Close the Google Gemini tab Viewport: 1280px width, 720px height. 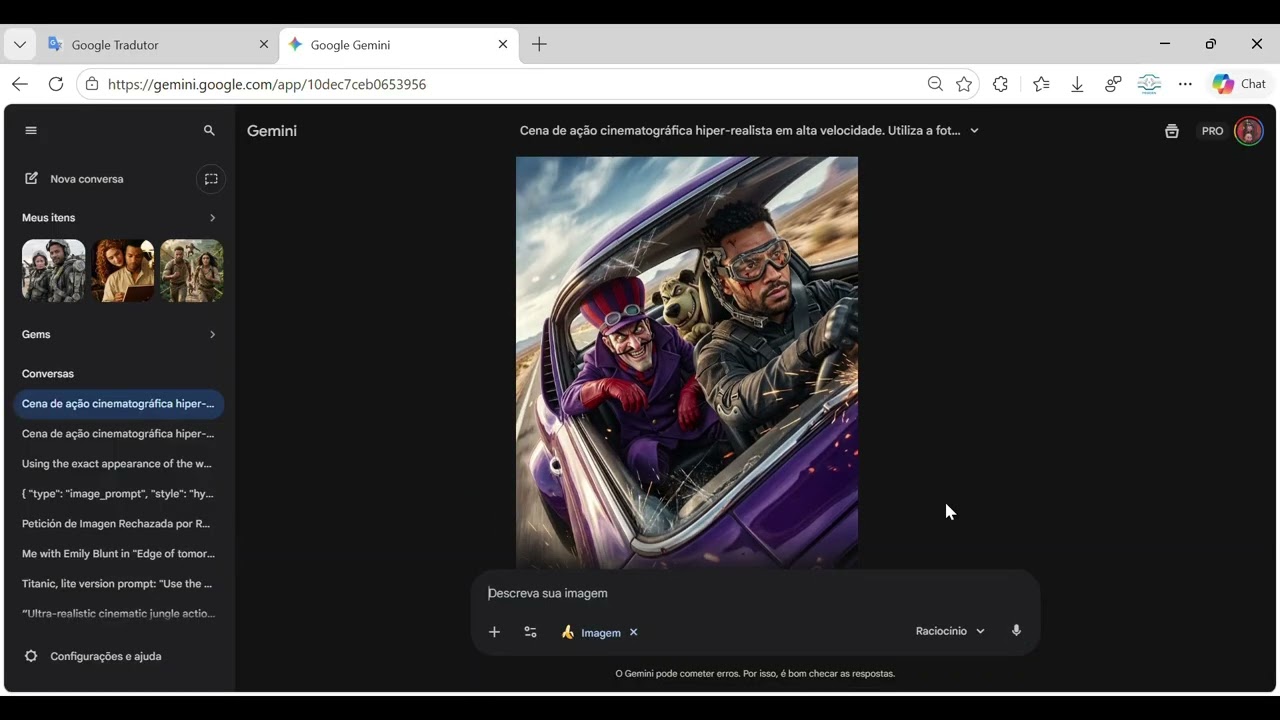coord(503,45)
